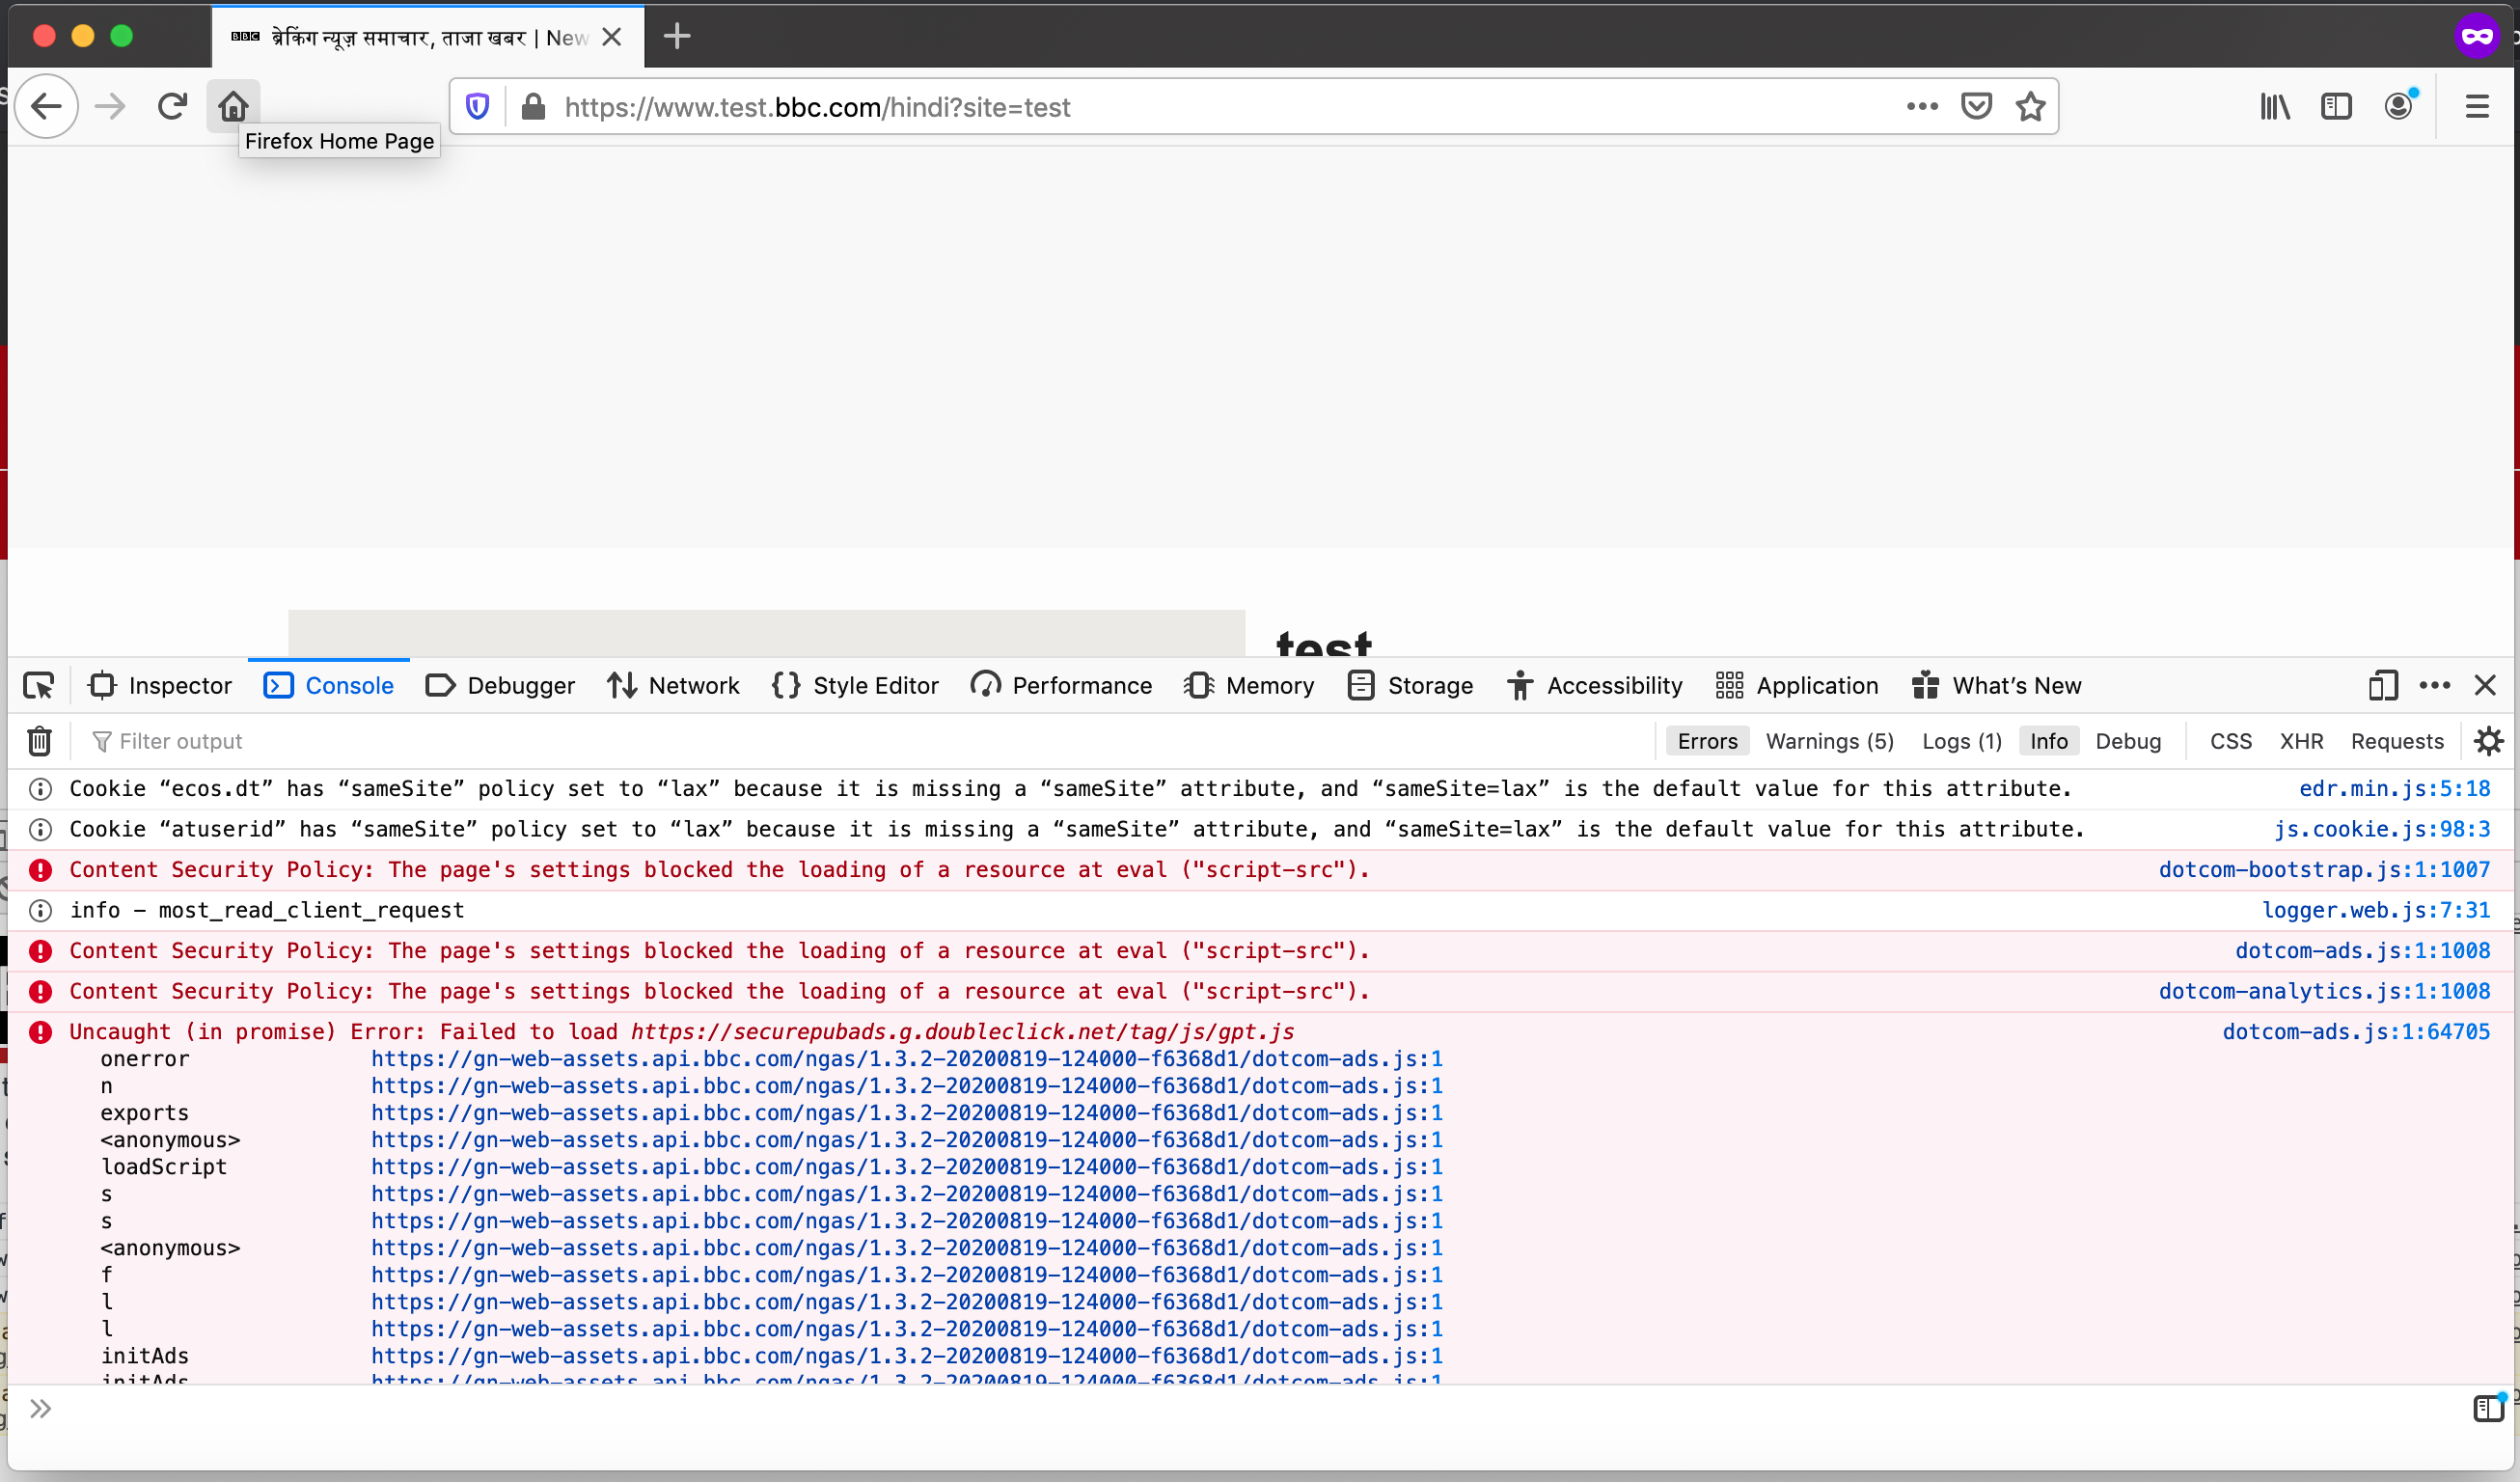Image resolution: width=2520 pixels, height=1482 pixels.
Task: Save the page to Pocket
Action: 1975,106
